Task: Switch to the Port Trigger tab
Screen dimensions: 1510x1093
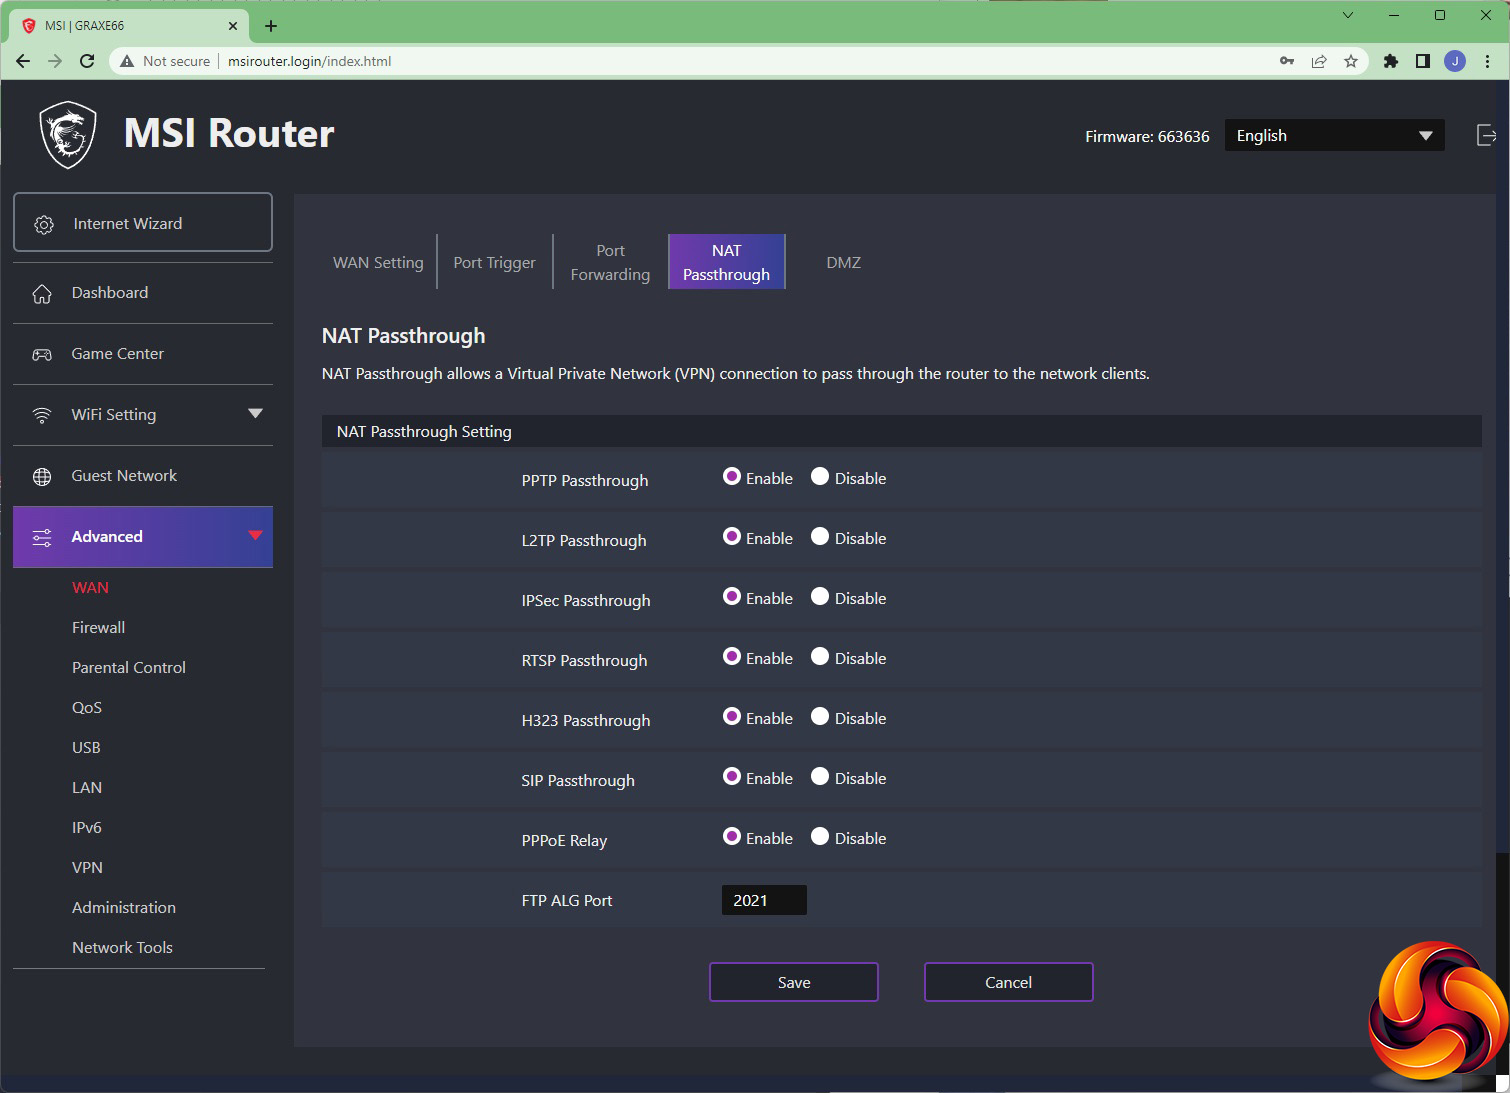Action: (495, 262)
